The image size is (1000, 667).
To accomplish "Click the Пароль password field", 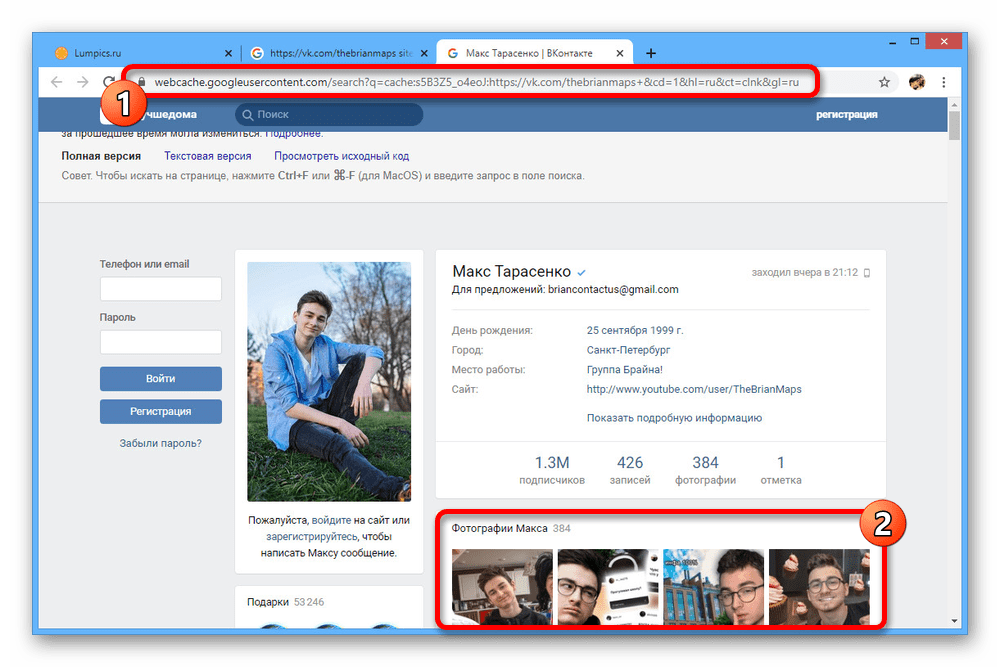I will (x=160, y=342).
